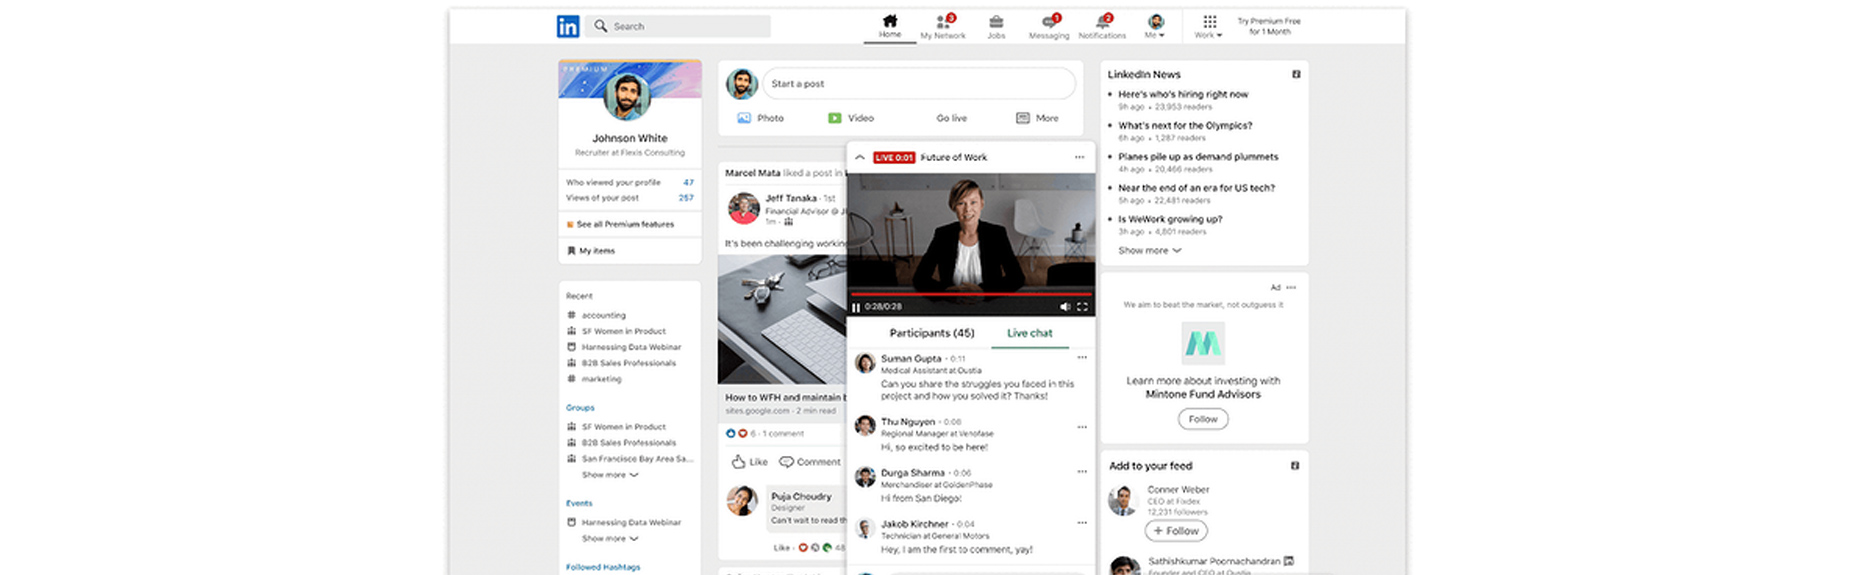The width and height of the screenshot is (1860, 575).
Task: Expand Show more under Events
Action: click(x=610, y=539)
